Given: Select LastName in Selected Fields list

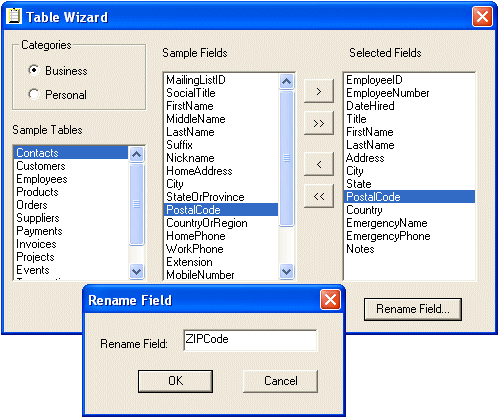Looking at the screenshot, I should (x=410, y=145).
